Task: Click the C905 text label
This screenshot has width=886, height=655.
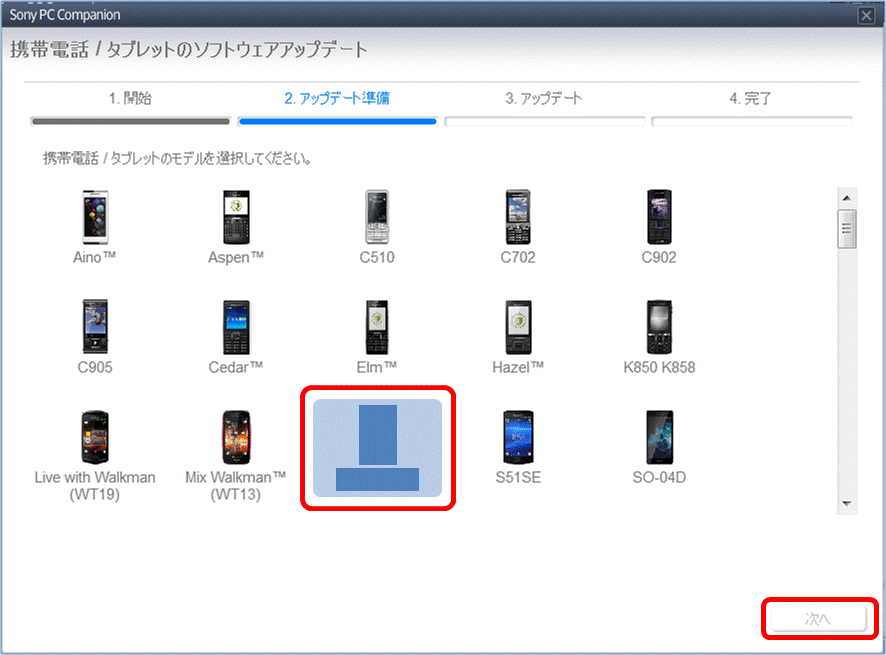Action: [95, 367]
